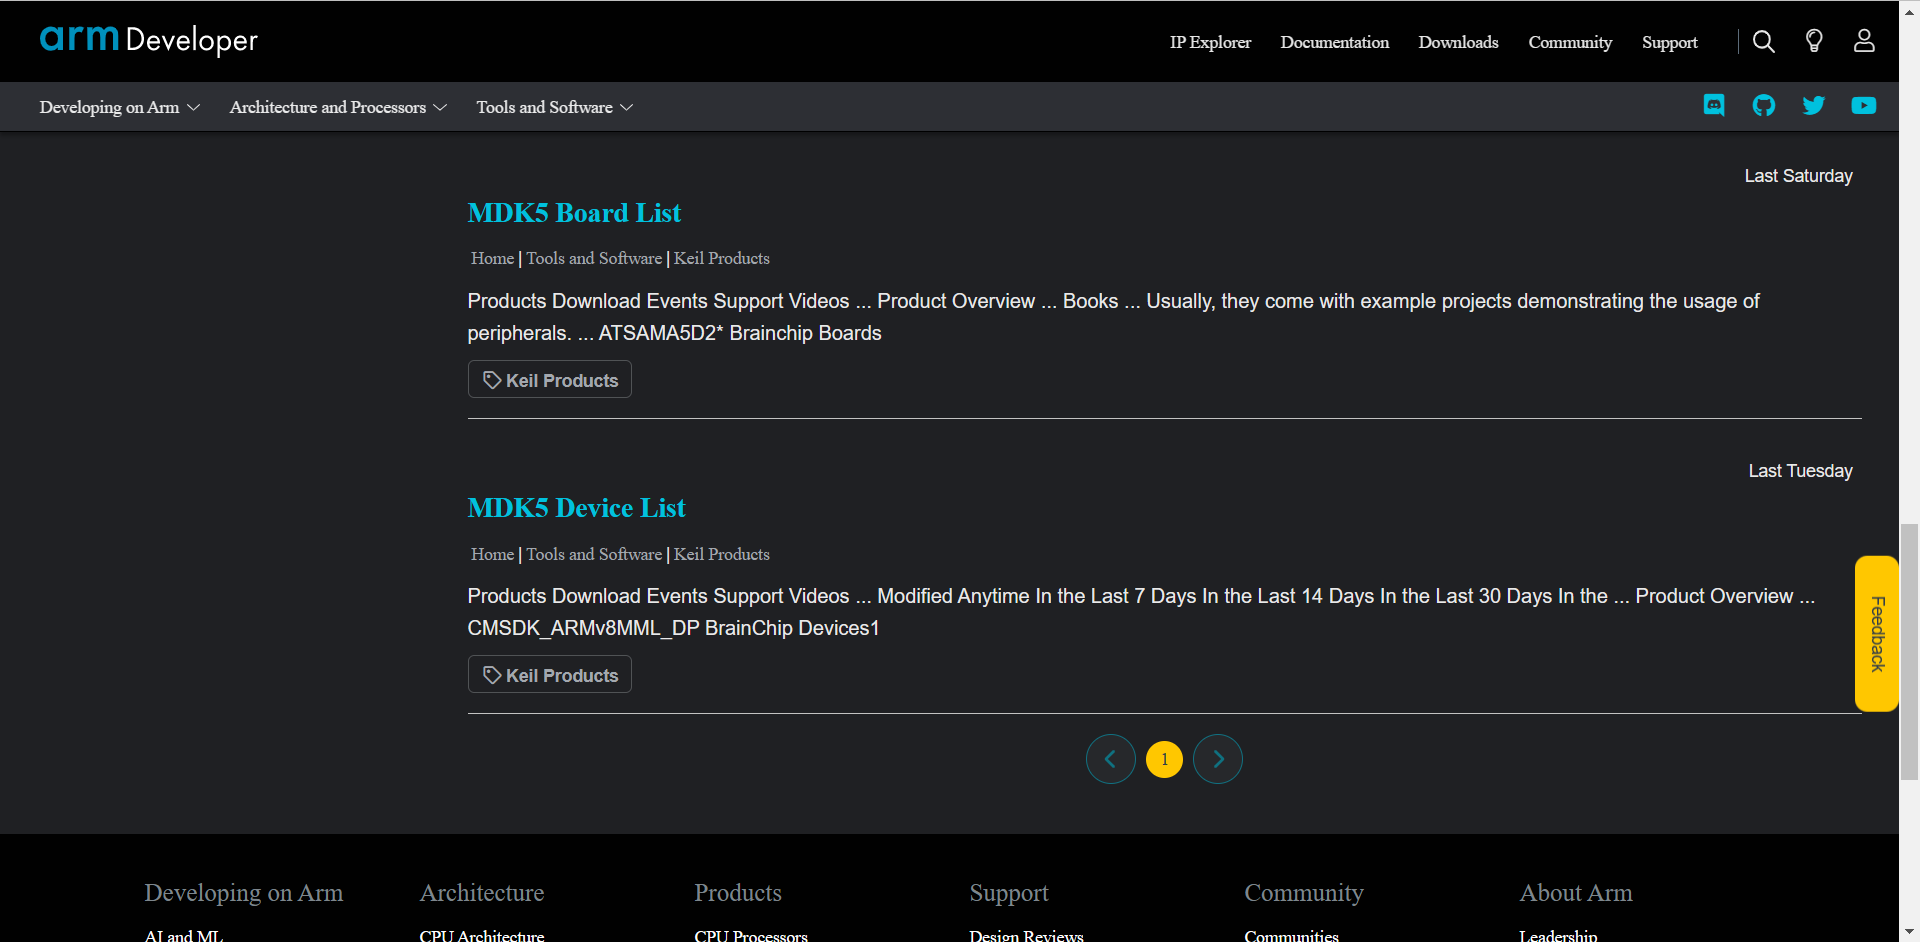The image size is (1920, 942).
Task: Open Downloads nav item
Action: click(1458, 42)
